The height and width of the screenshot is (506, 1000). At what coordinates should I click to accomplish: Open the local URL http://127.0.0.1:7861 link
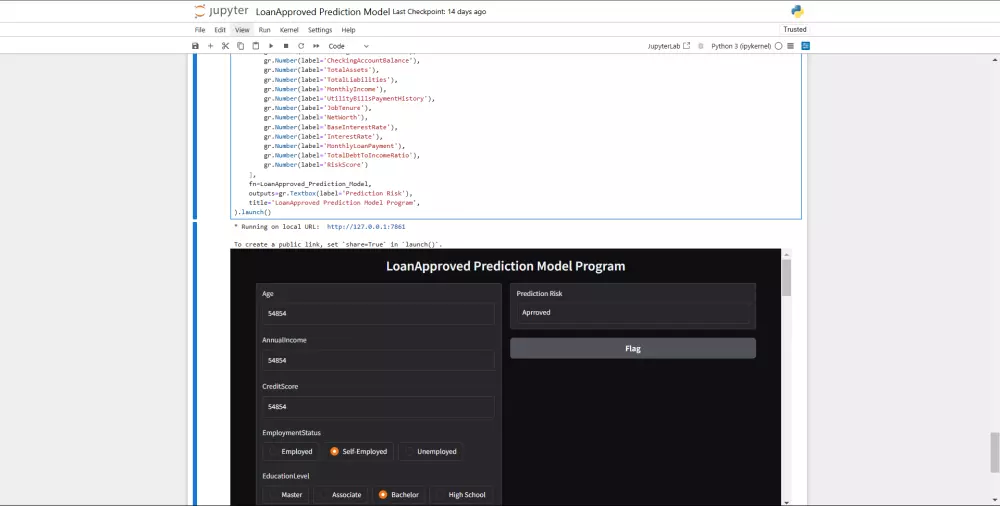[366, 227]
